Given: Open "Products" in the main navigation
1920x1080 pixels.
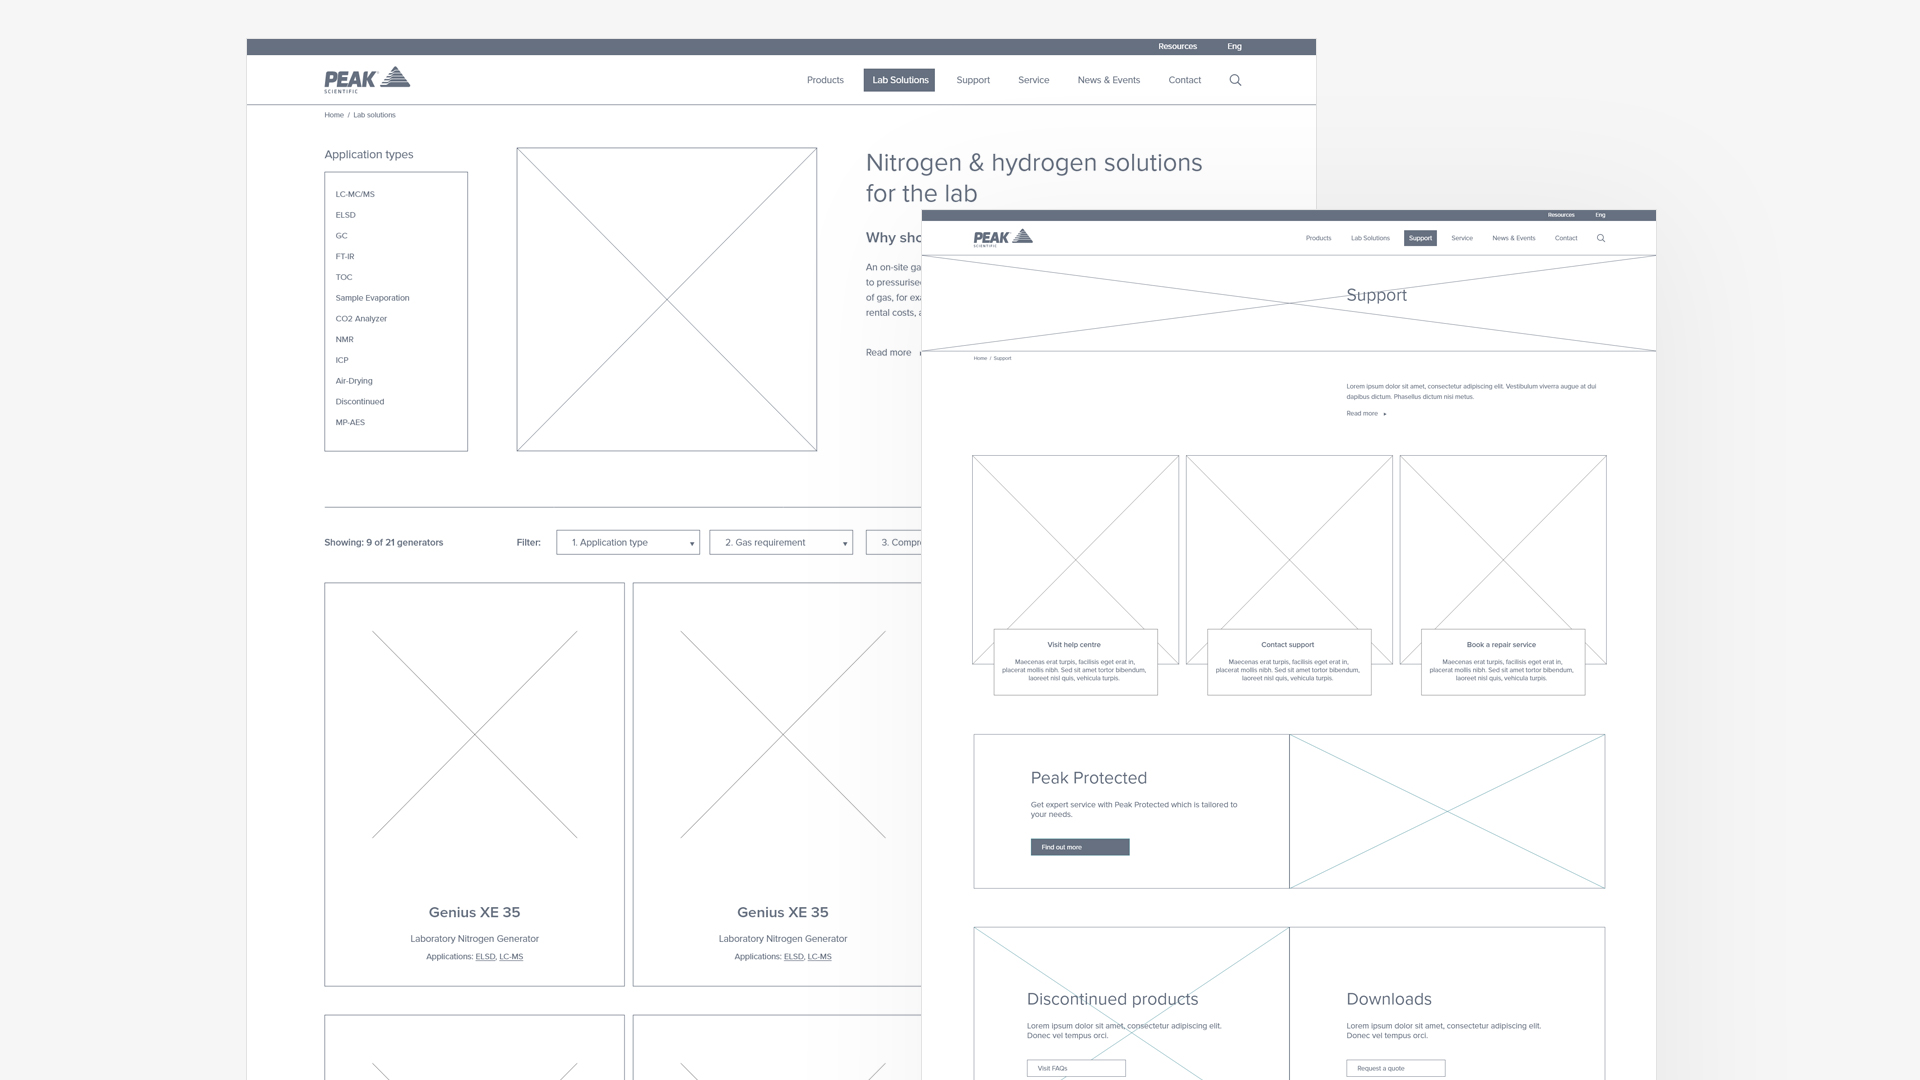Looking at the screenshot, I should [x=824, y=80].
